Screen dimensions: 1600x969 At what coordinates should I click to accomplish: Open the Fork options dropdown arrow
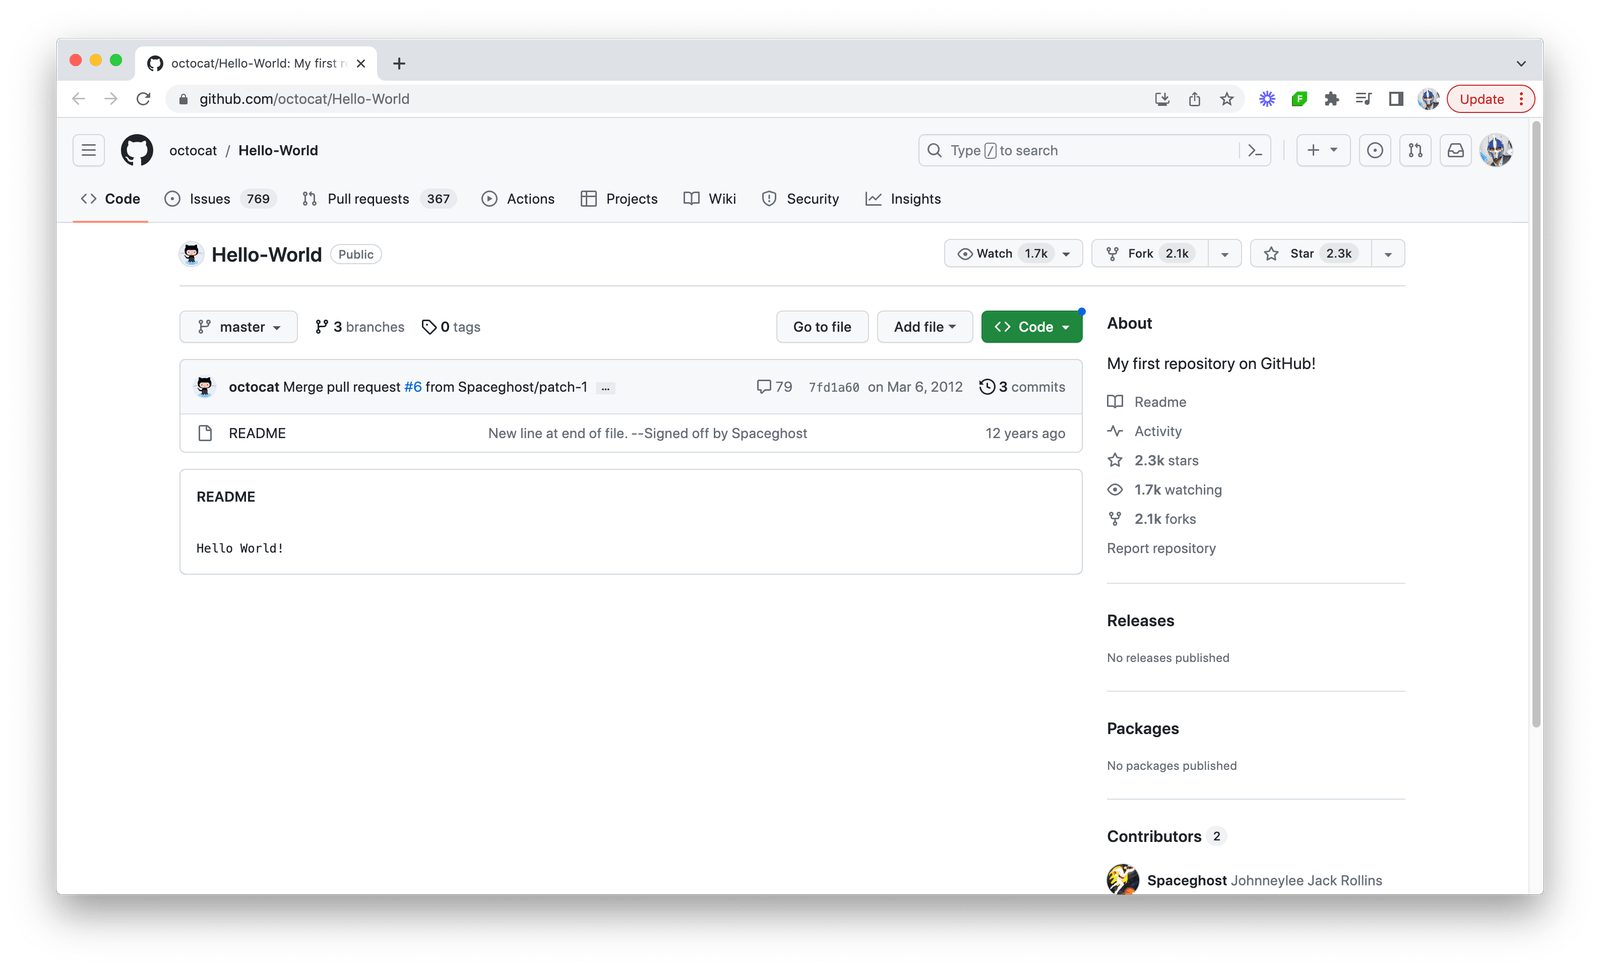1225,254
